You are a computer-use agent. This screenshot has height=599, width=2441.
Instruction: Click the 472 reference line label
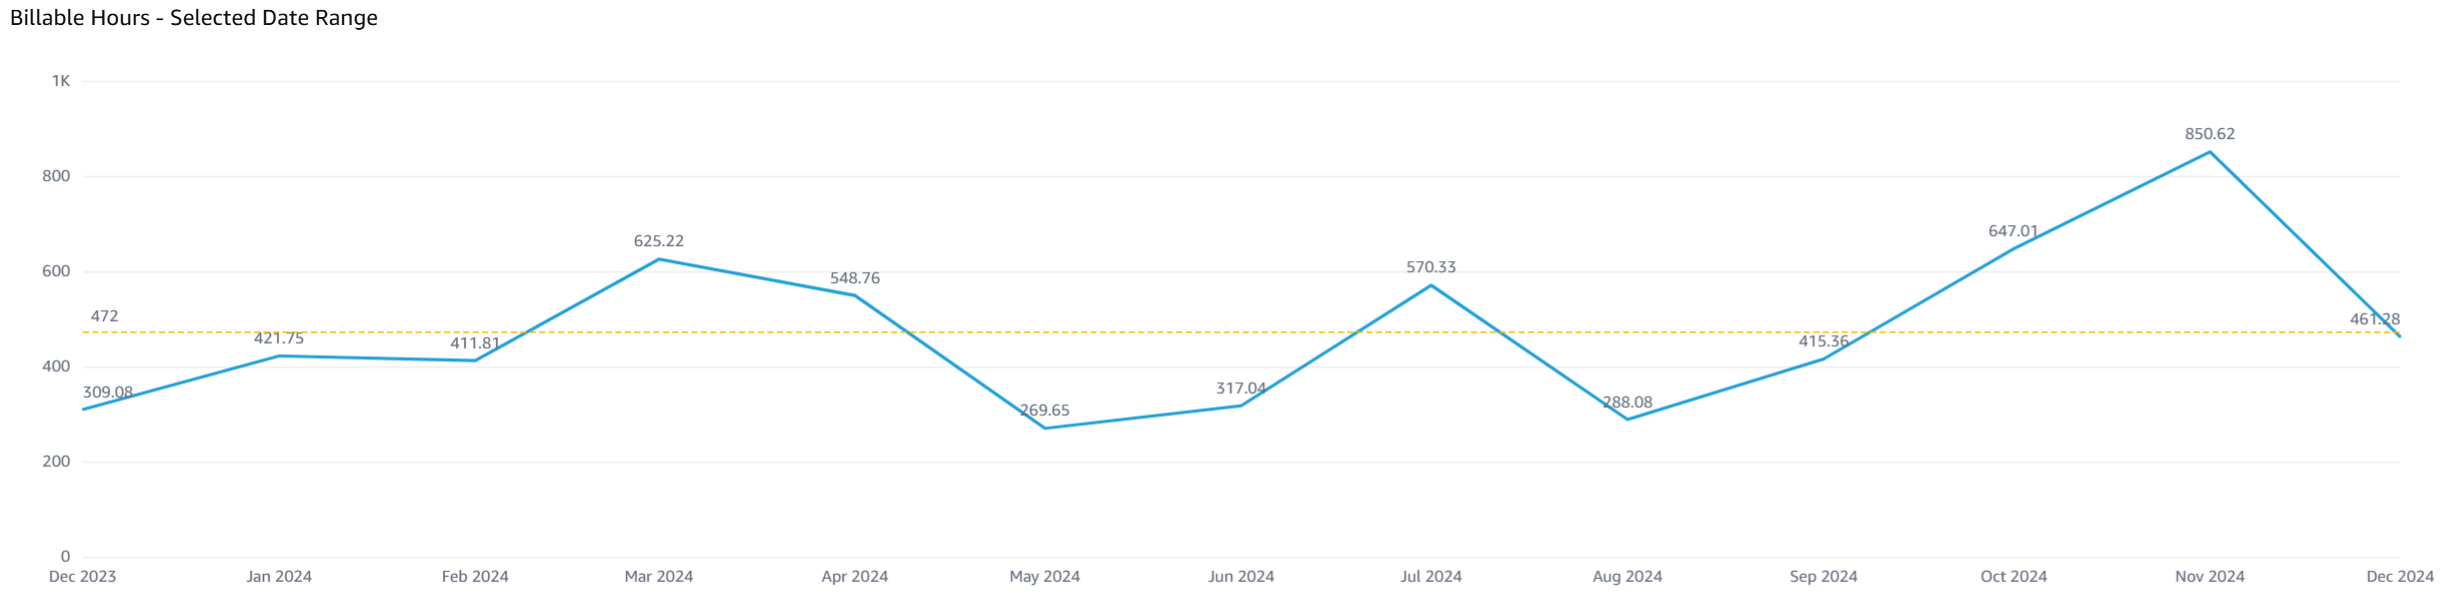click(104, 316)
